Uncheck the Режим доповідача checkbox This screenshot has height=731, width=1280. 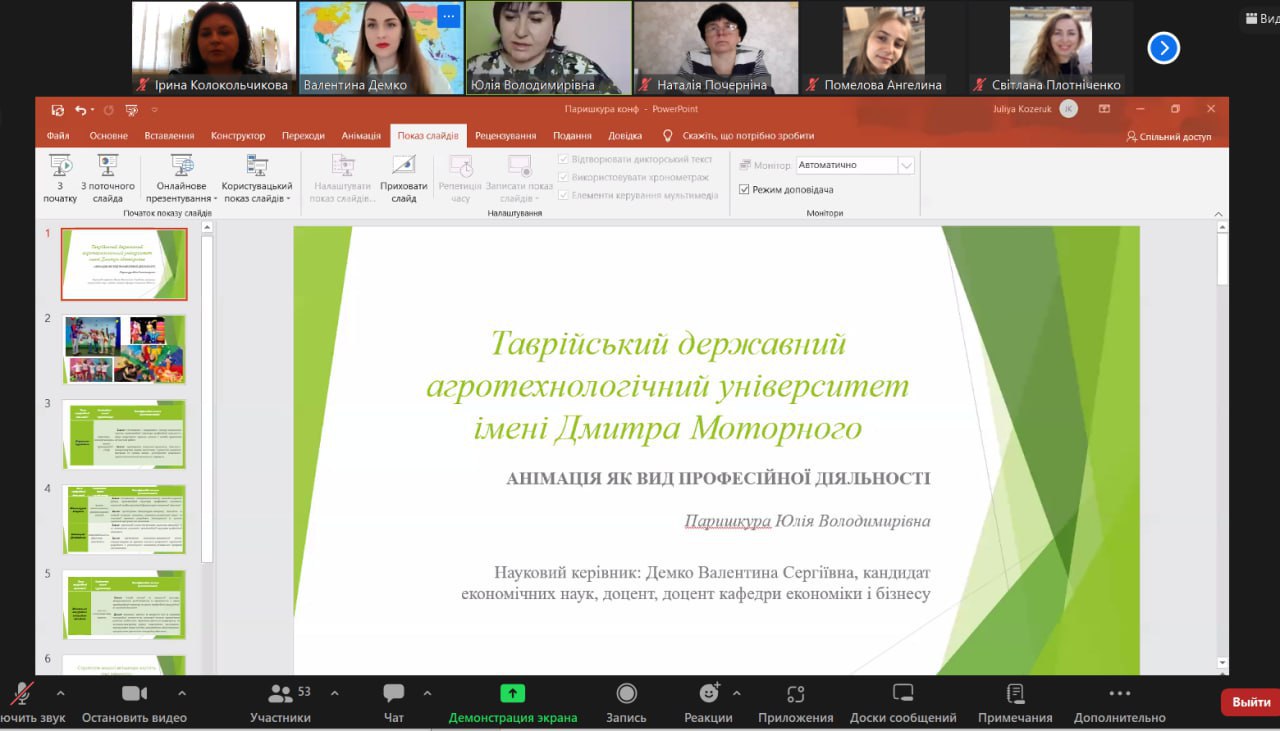pyautogui.click(x=744, y=189)
